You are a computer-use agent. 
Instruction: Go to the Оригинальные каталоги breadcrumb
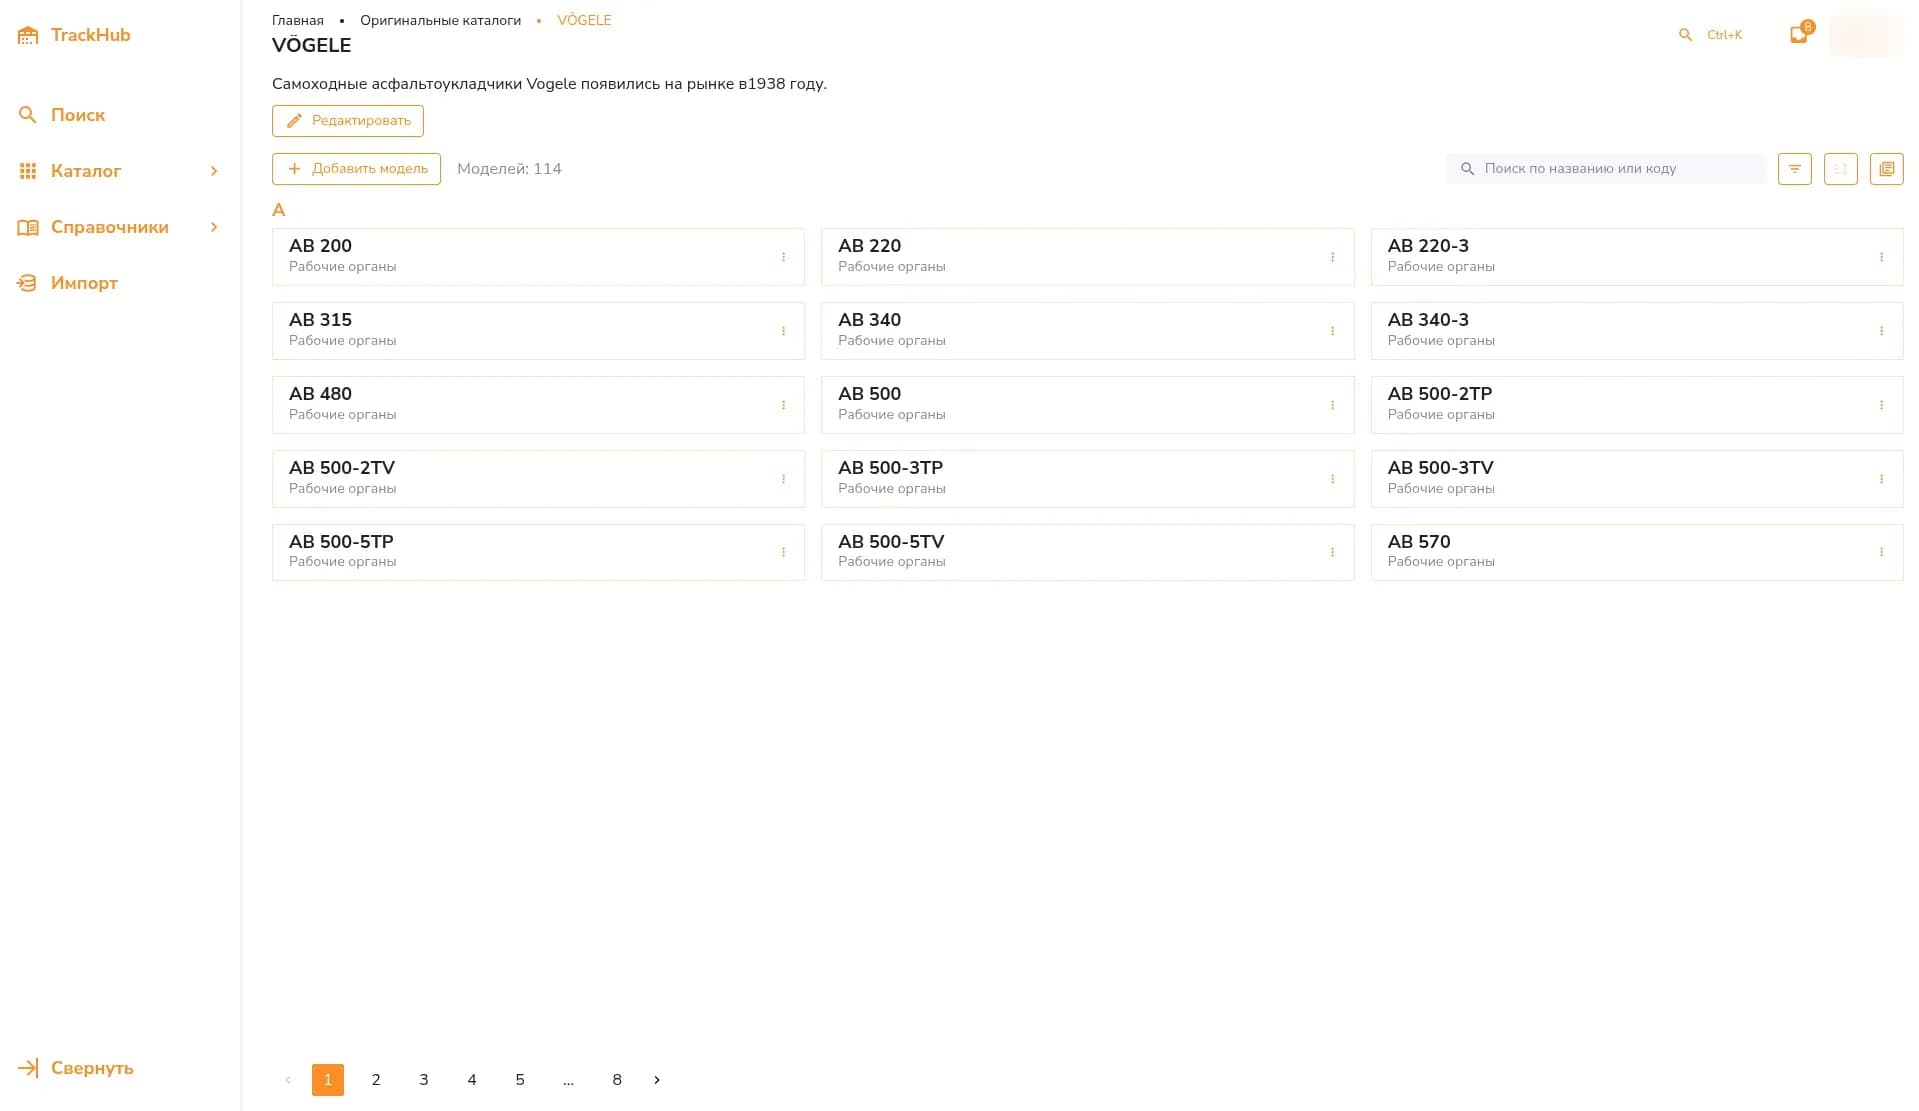[x=440, y=20]
